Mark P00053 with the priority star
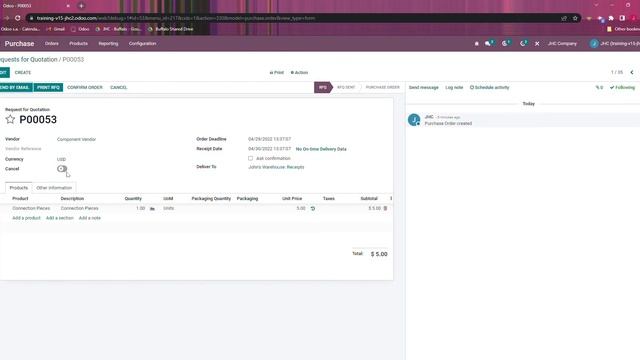This screenshot has width=640, height=360. (10, 119)
